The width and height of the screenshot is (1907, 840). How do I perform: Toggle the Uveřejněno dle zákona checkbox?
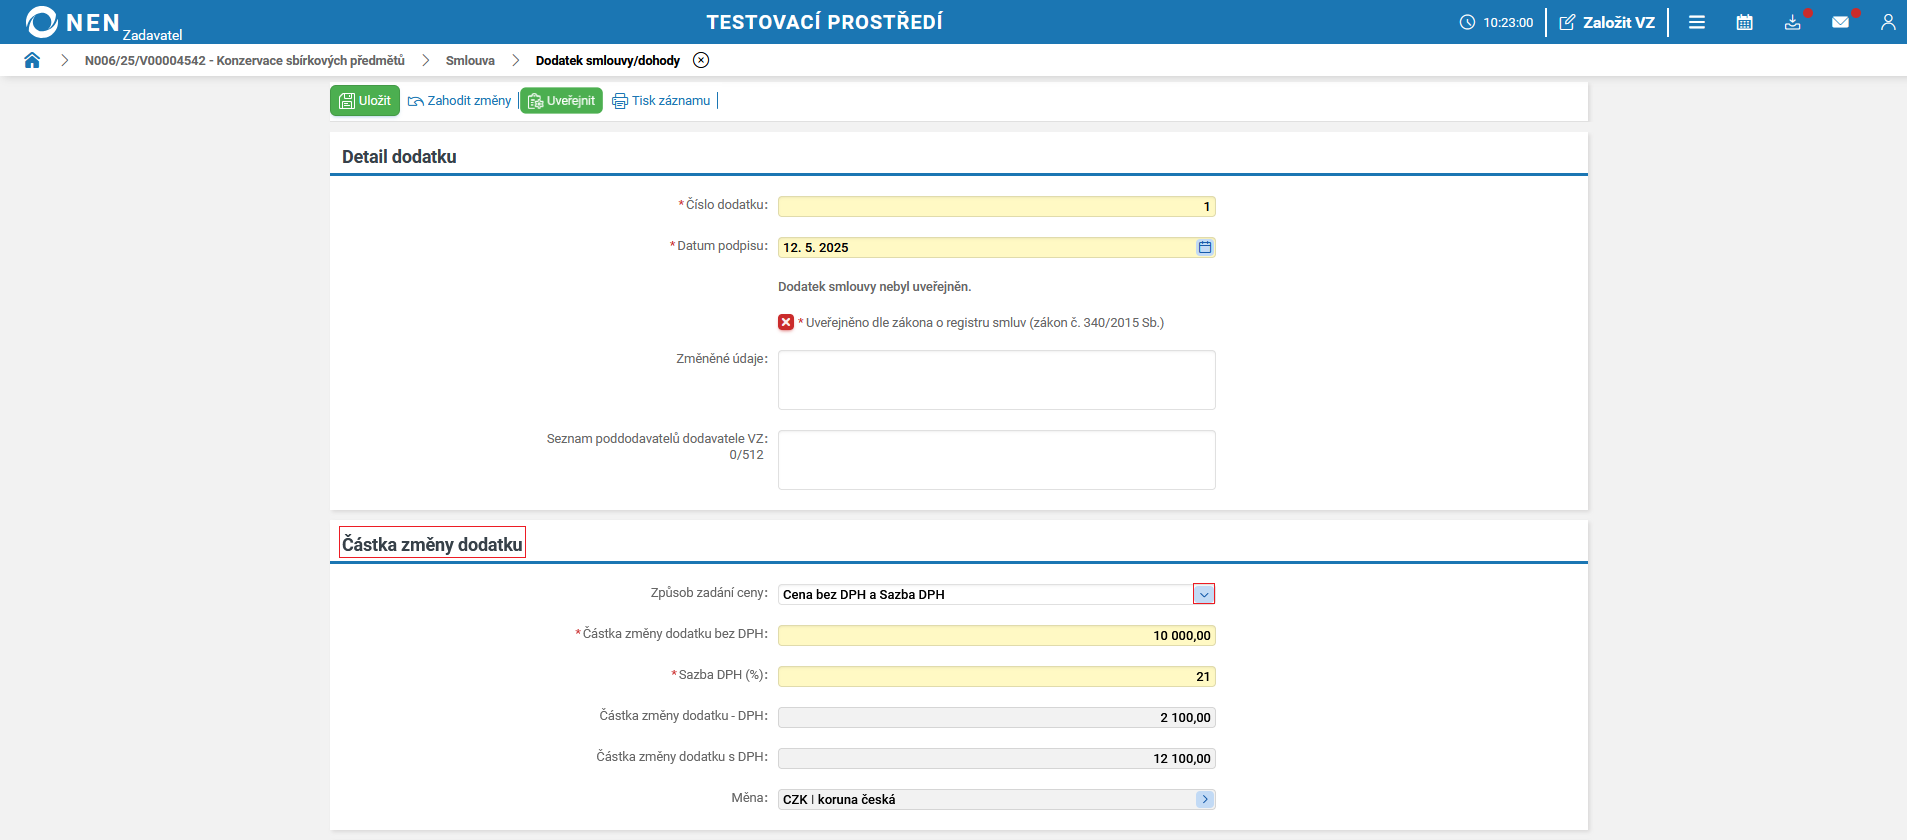pos(786,322)
